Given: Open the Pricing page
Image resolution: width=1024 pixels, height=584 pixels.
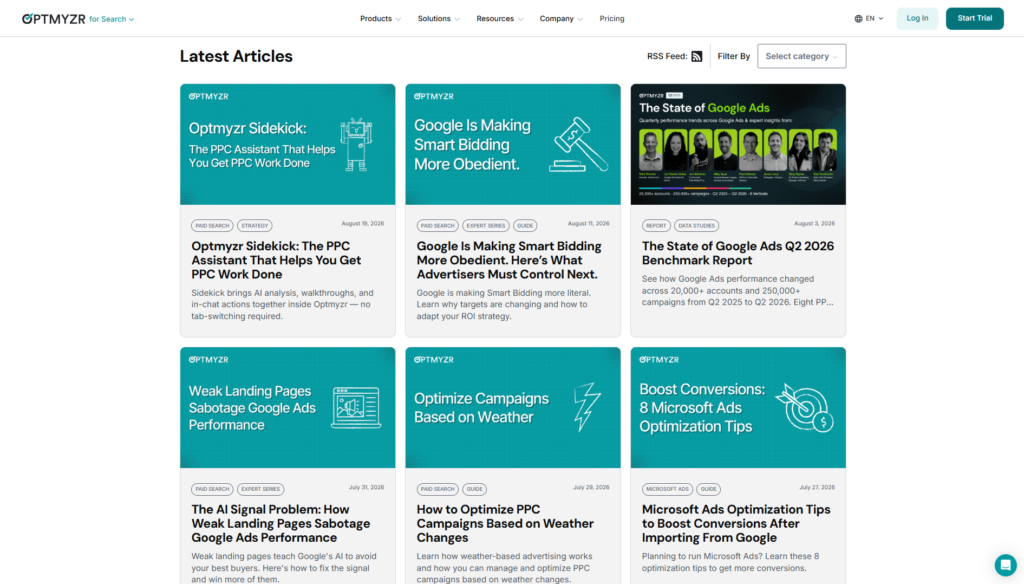Looking at the screenshot, I should click(612, 19).
